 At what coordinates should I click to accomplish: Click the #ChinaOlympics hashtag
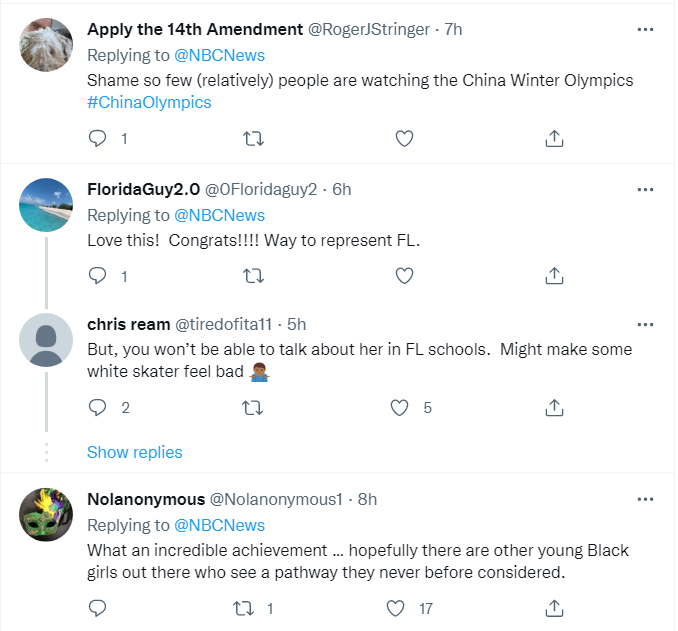(x=149, y=102)
